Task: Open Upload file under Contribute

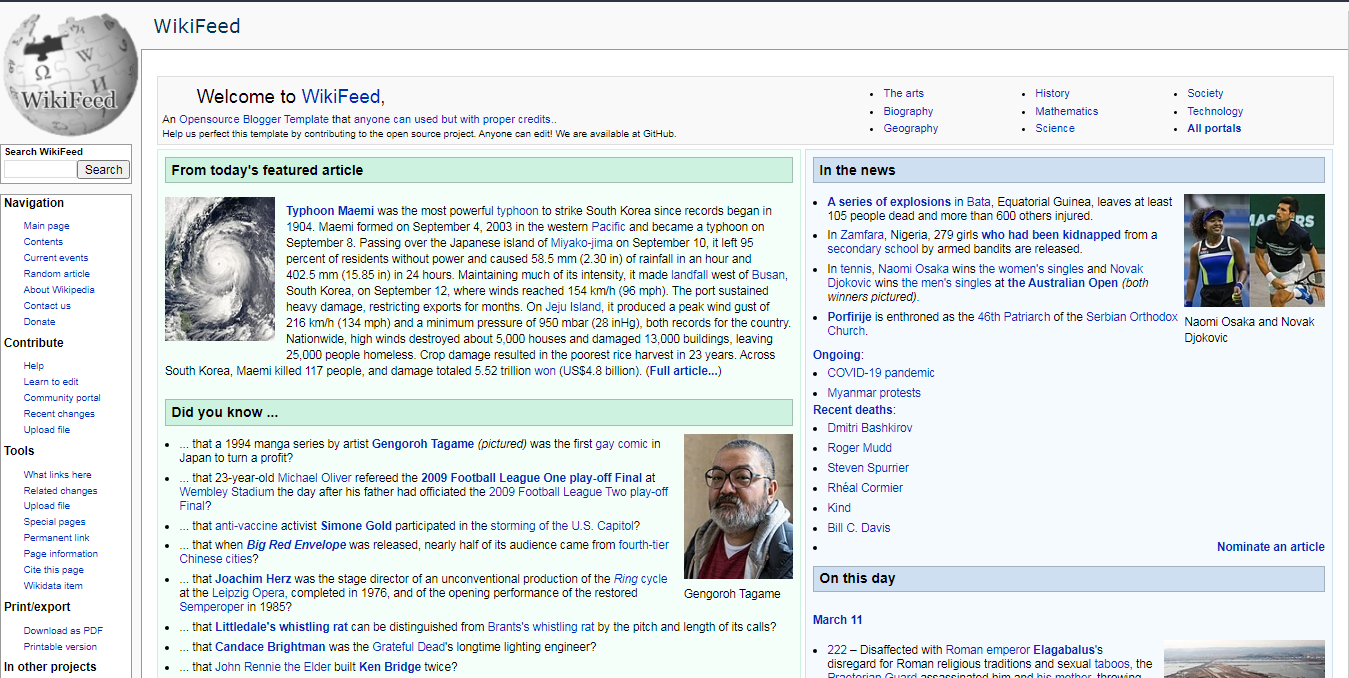Action: [47, 430]
